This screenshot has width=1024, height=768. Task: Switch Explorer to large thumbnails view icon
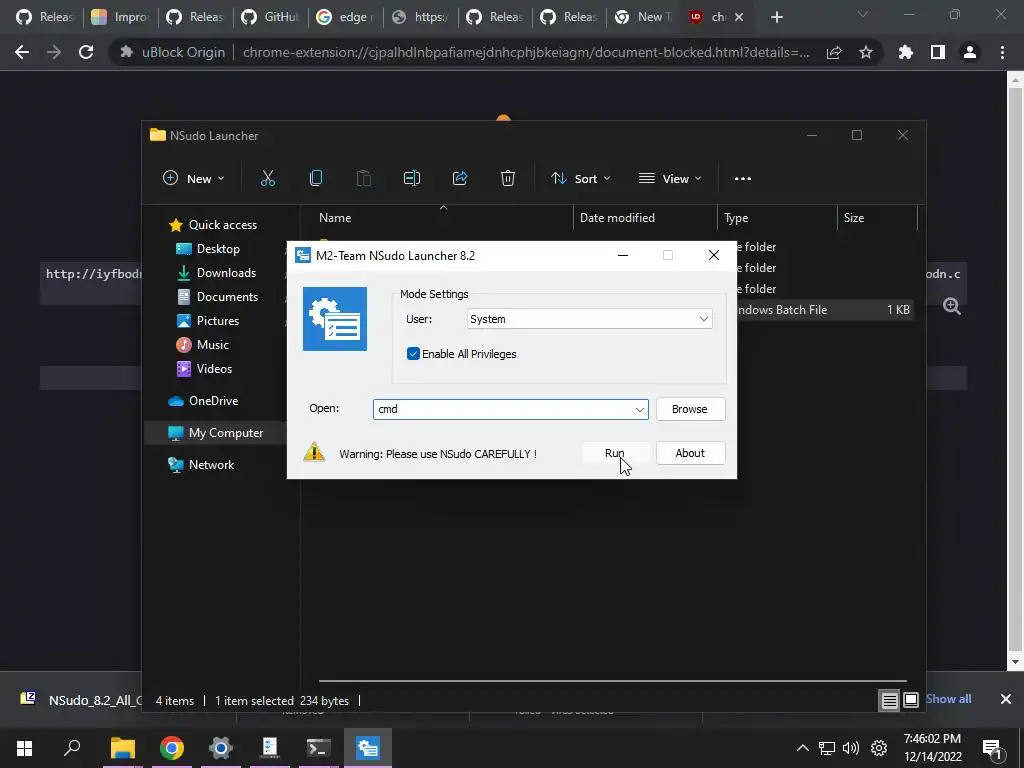(x=910, y=701)
